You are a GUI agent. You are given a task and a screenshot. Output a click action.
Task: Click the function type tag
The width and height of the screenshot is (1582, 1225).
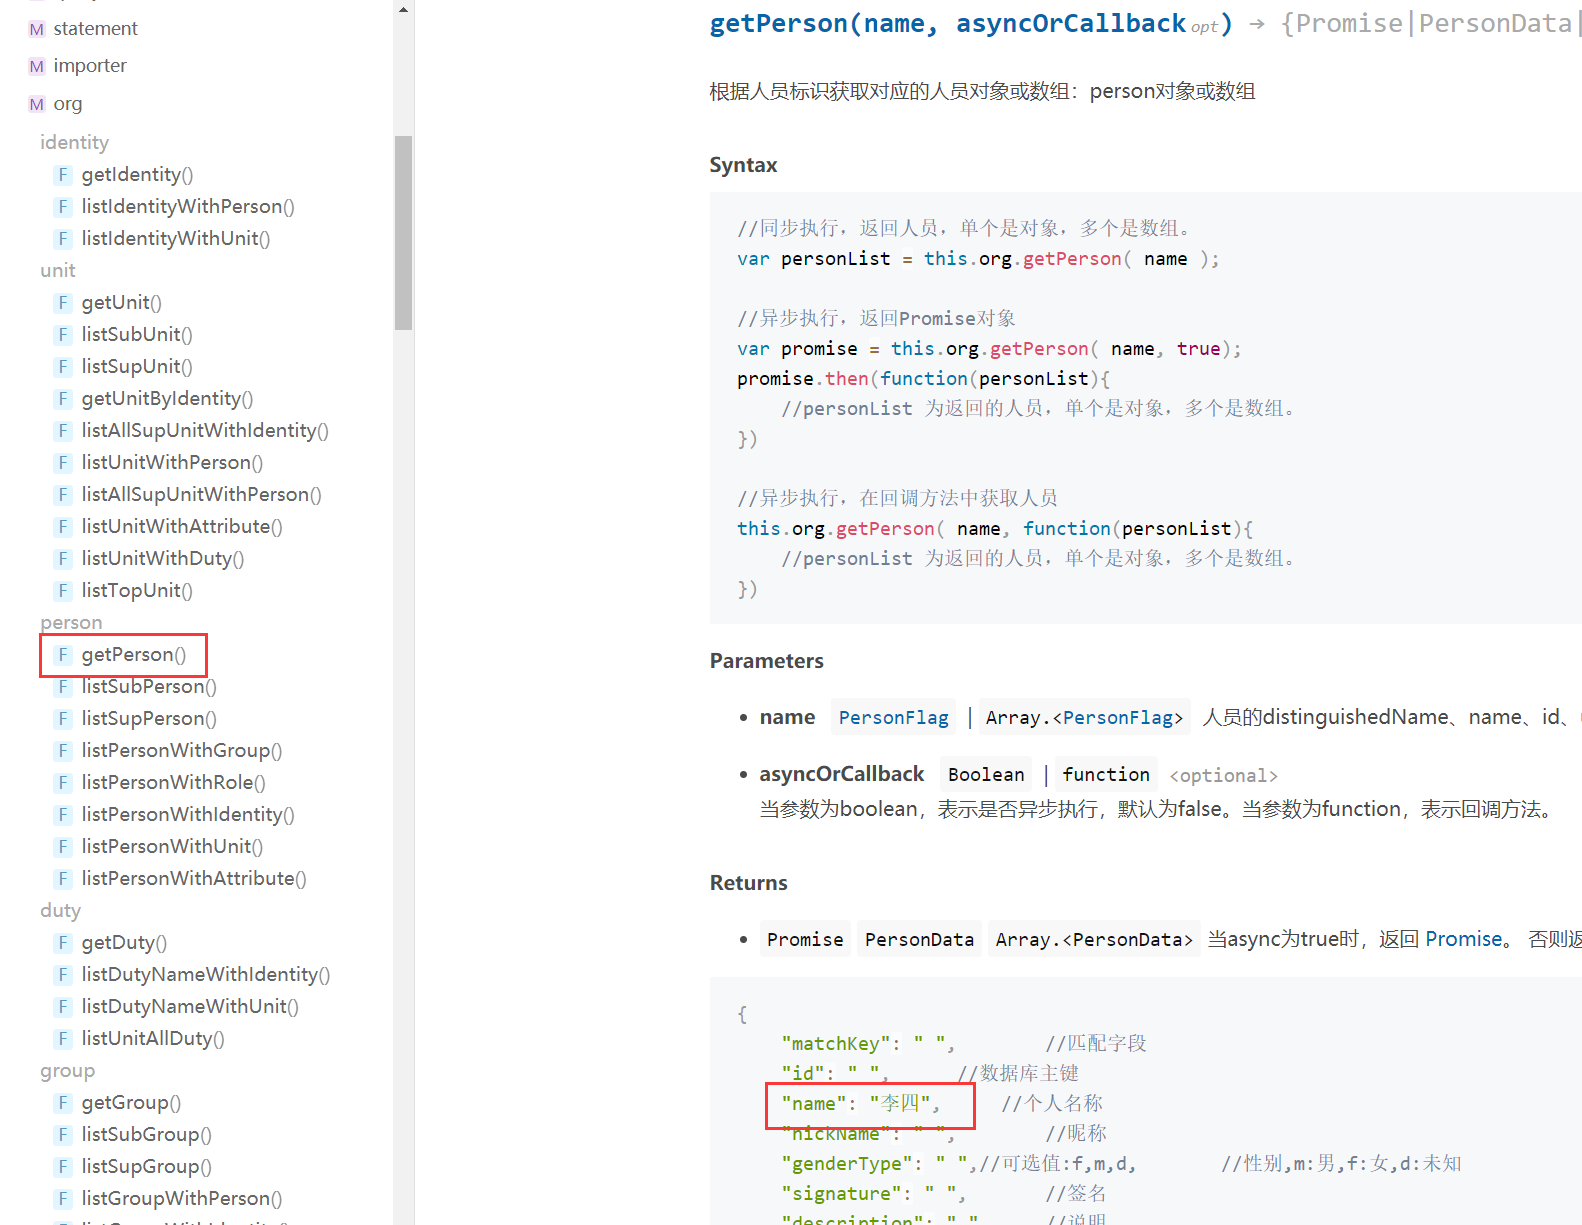[x=1106, y=774]
